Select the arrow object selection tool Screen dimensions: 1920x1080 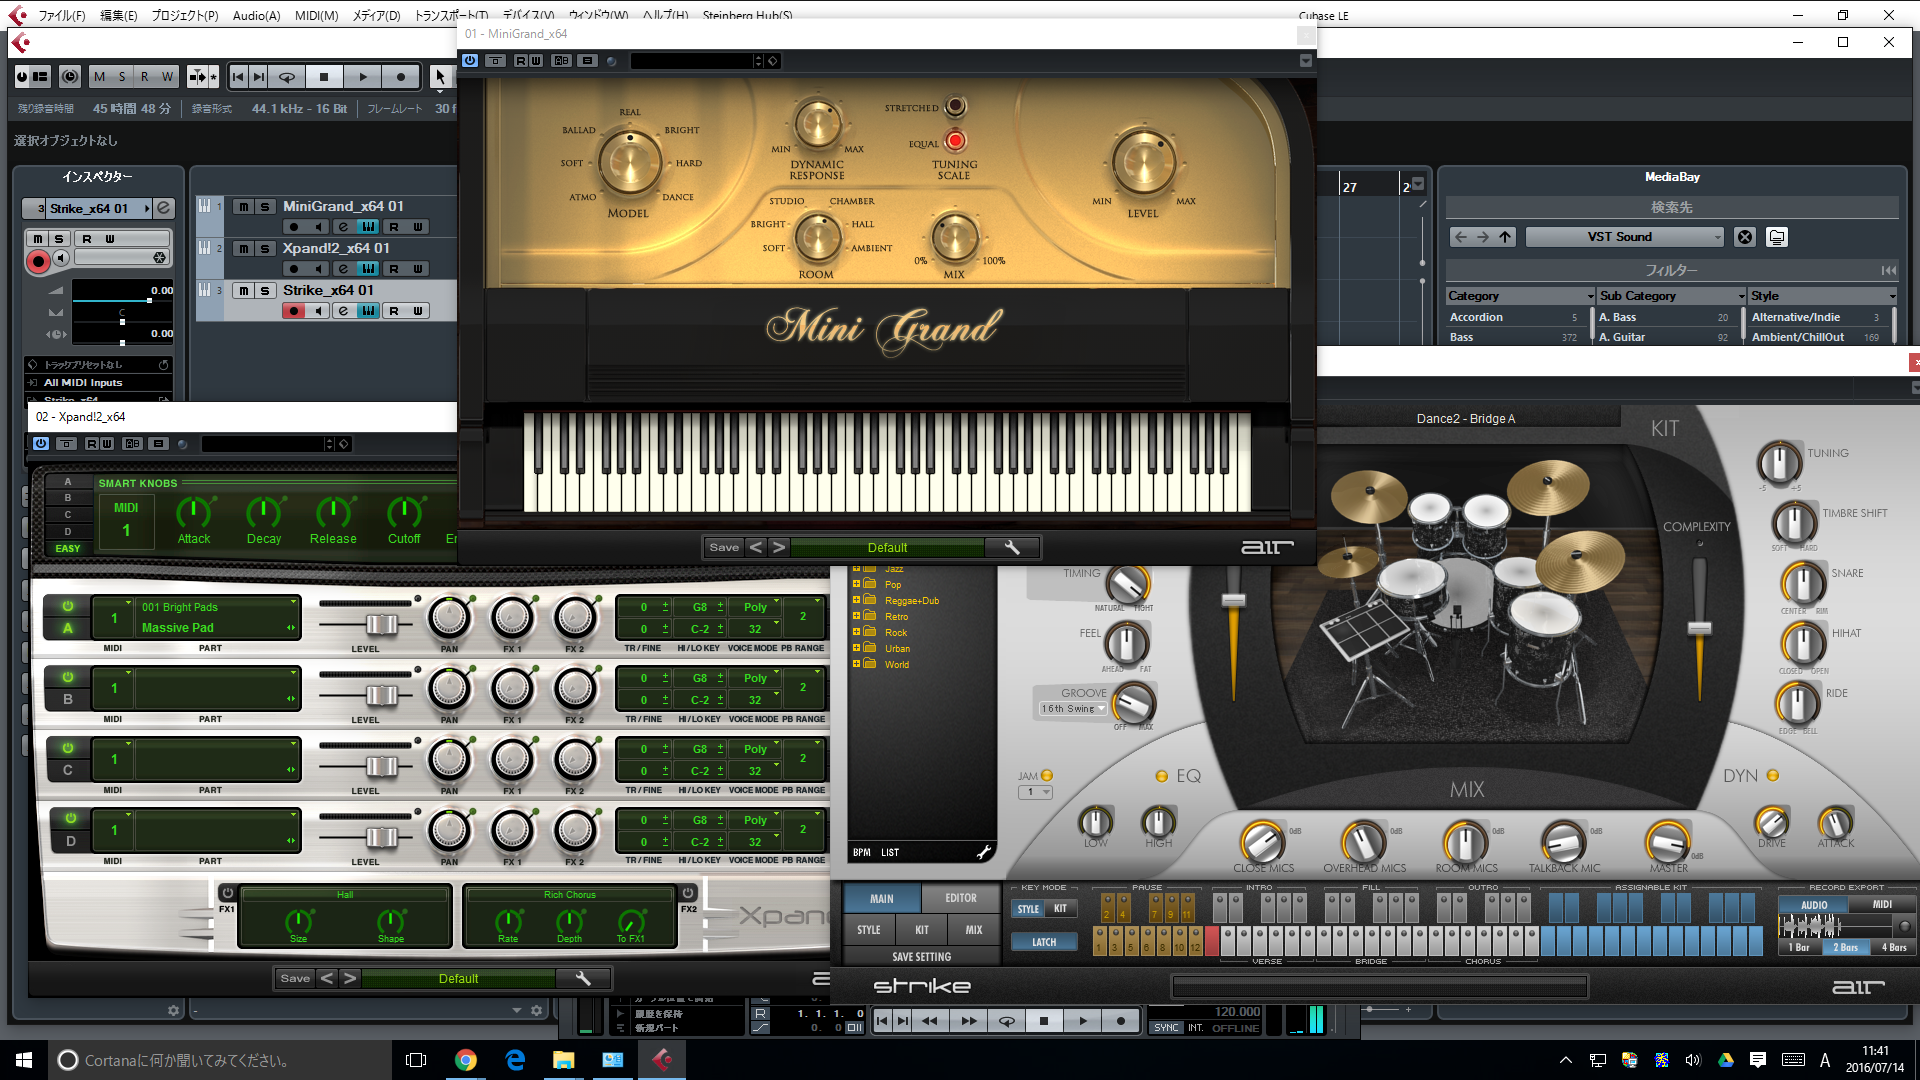click(x=440, y=76)
